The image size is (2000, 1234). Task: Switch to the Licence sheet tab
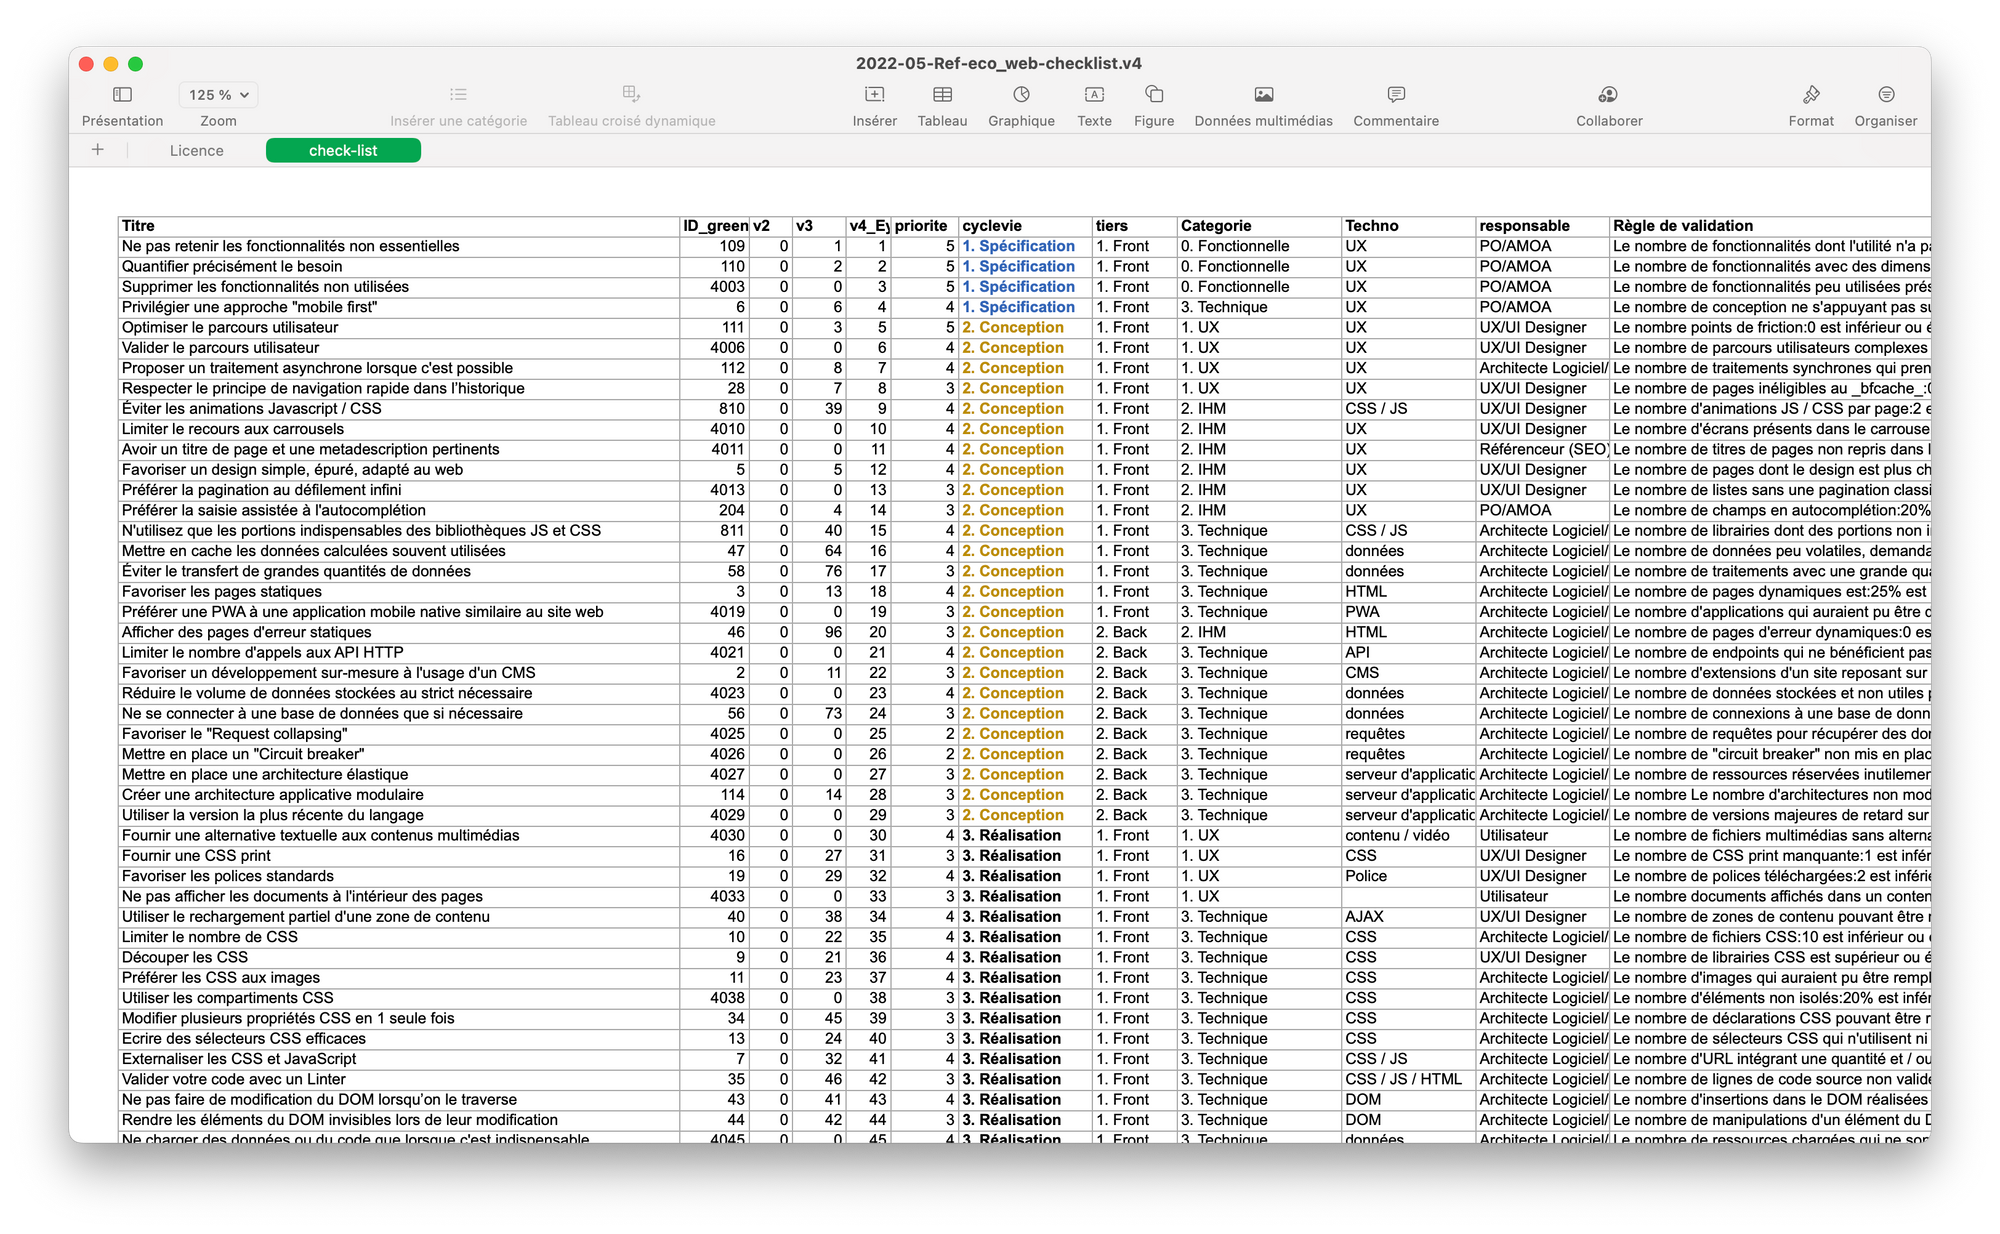click(196, 151)
